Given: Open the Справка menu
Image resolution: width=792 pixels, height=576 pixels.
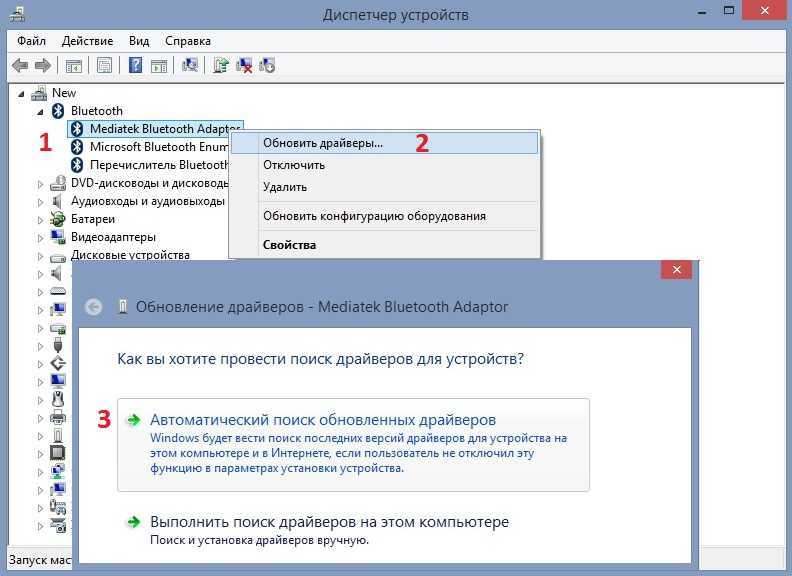Looking at the screenshot, I should (188, 41).
